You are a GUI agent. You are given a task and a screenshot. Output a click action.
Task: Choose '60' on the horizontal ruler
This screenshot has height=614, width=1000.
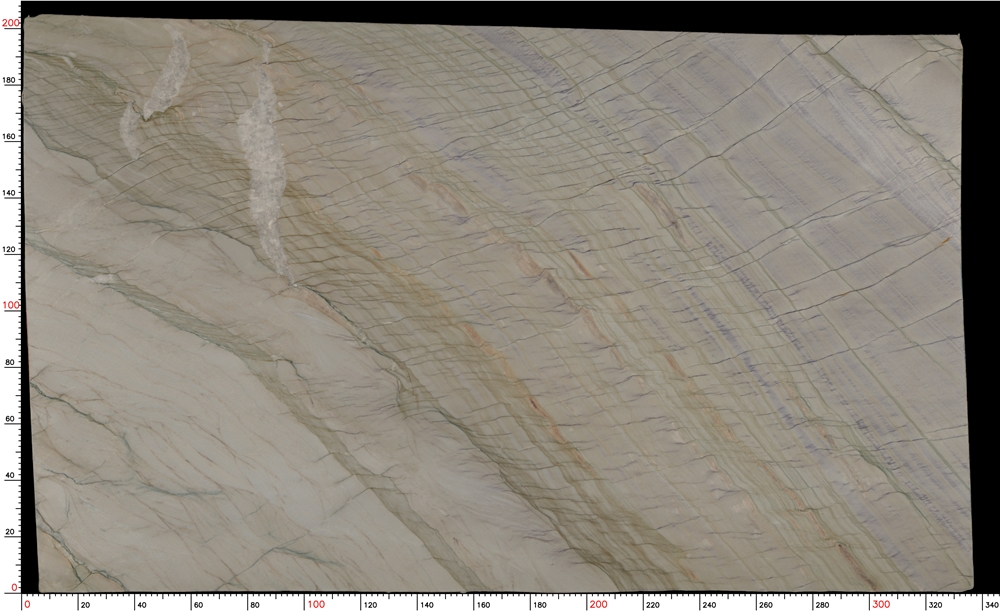(198, 605)
